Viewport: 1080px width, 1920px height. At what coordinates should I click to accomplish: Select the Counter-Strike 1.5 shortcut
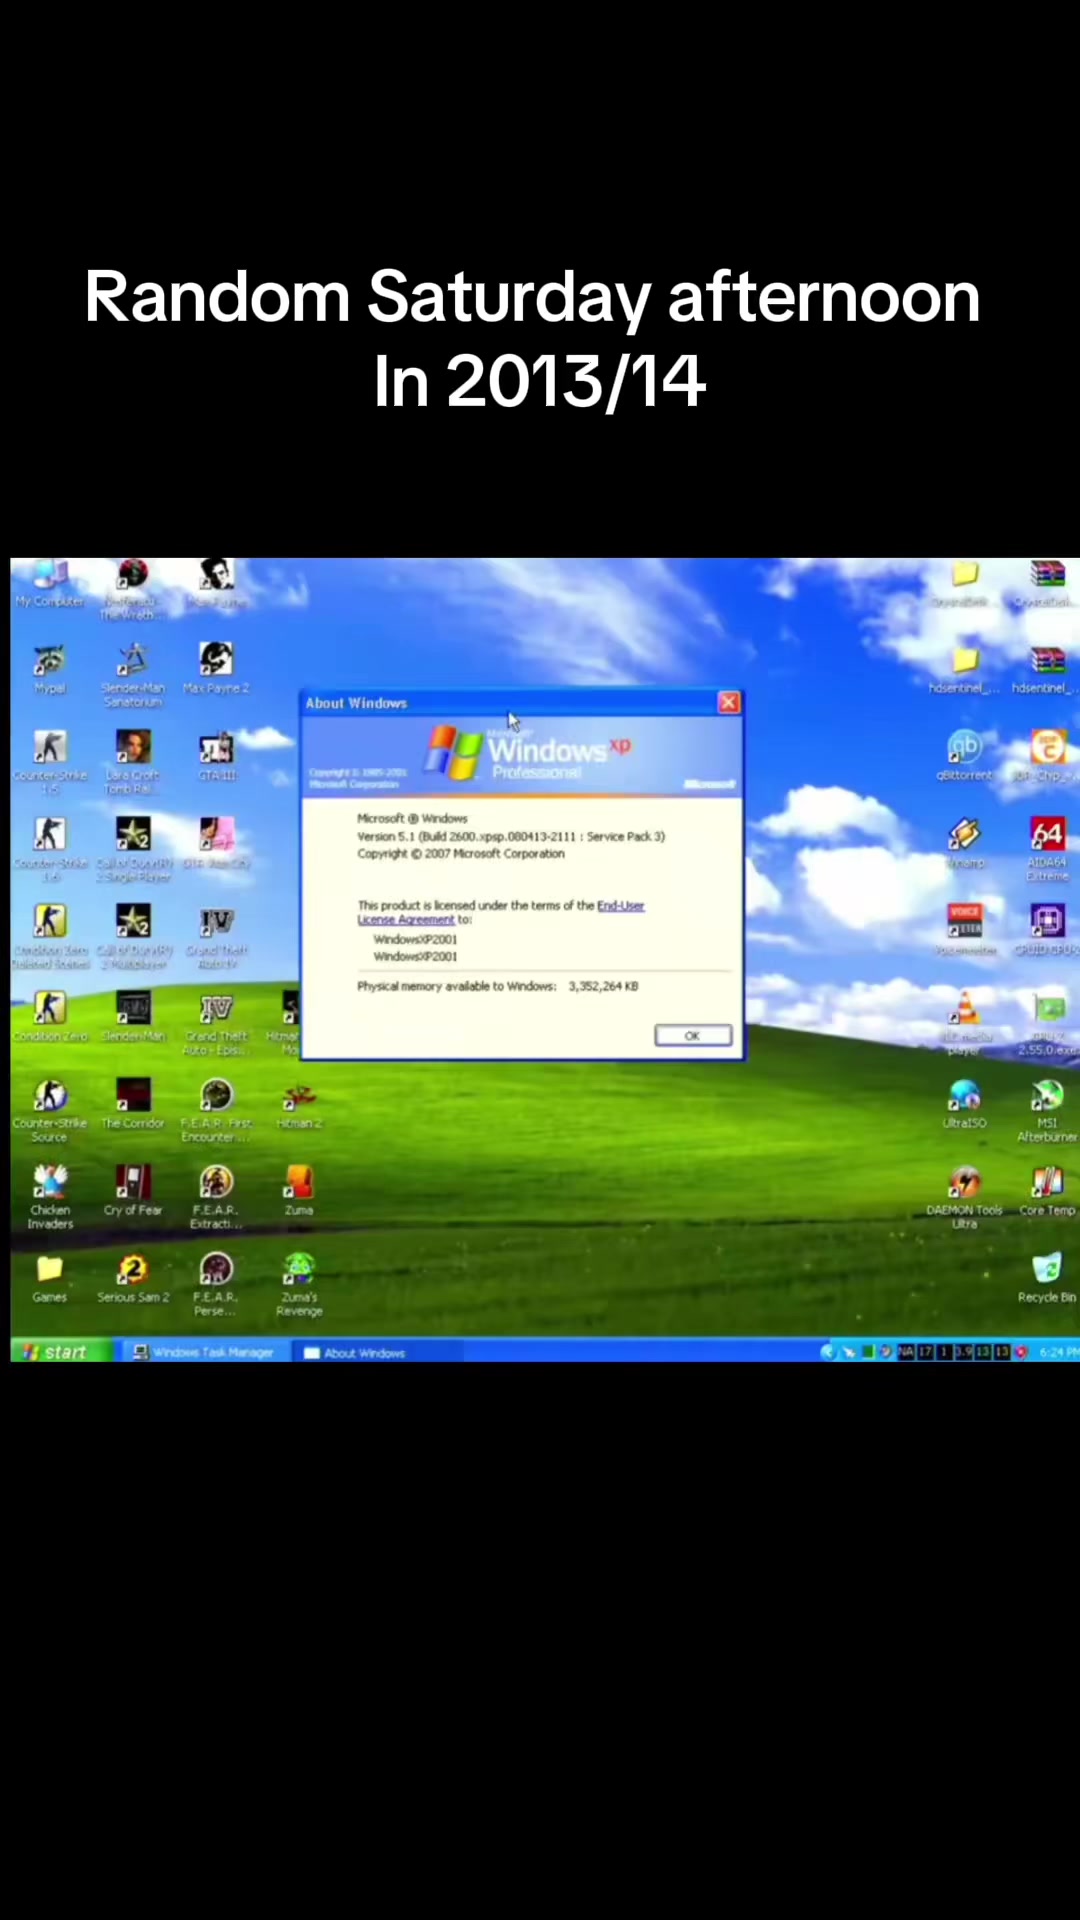coord(50,762)
